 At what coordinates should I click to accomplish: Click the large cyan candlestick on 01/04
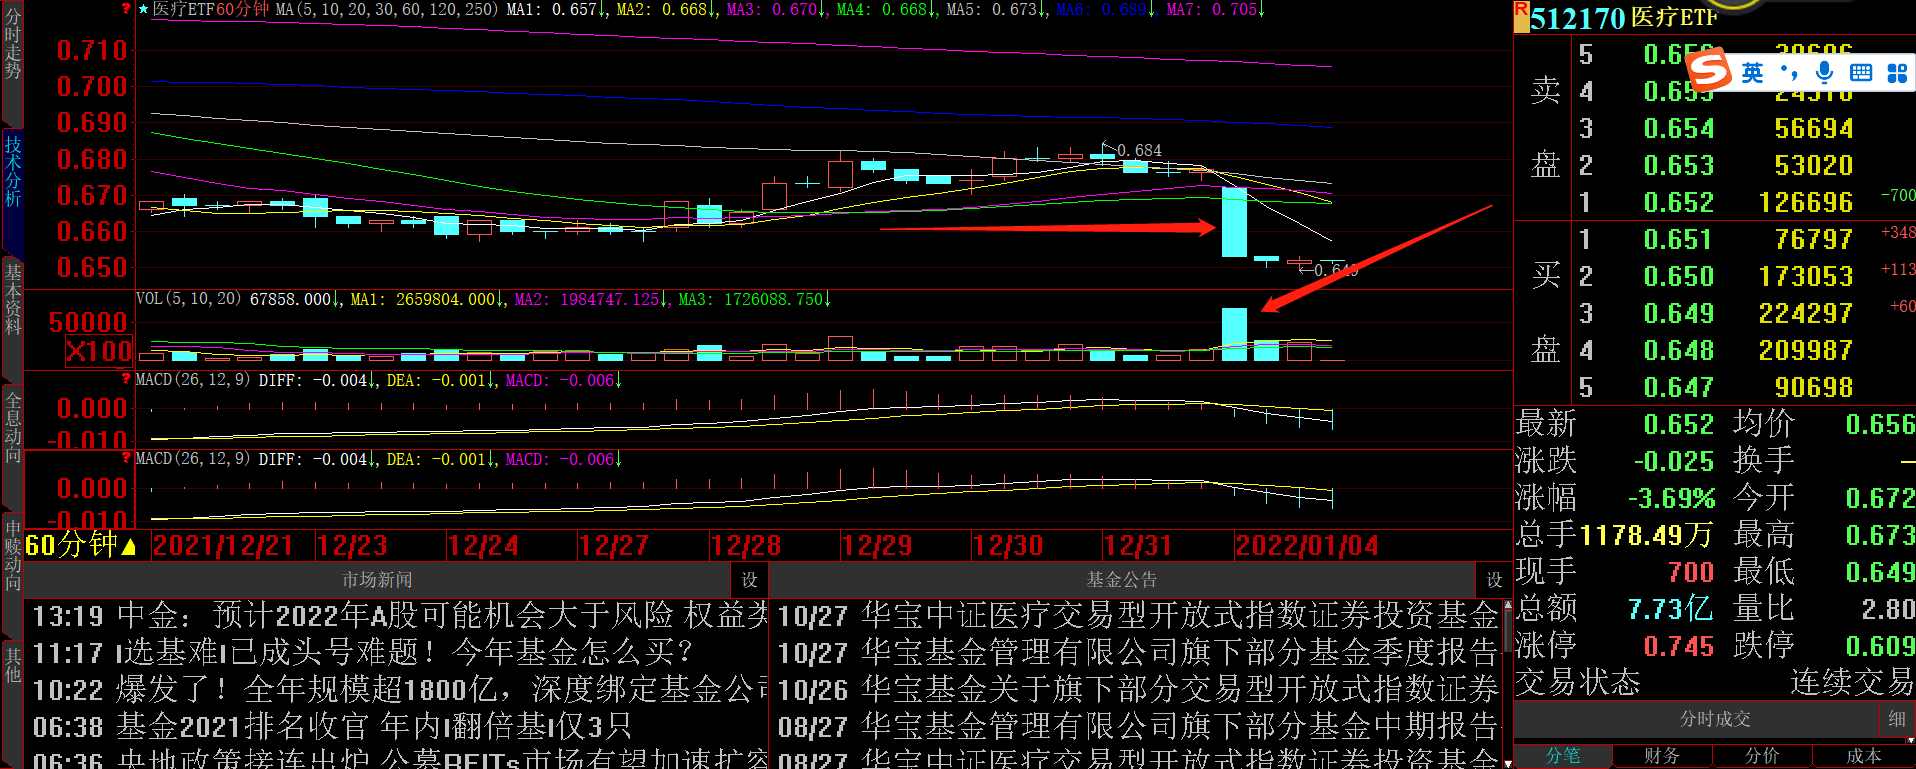click(x=1234, y=222)
